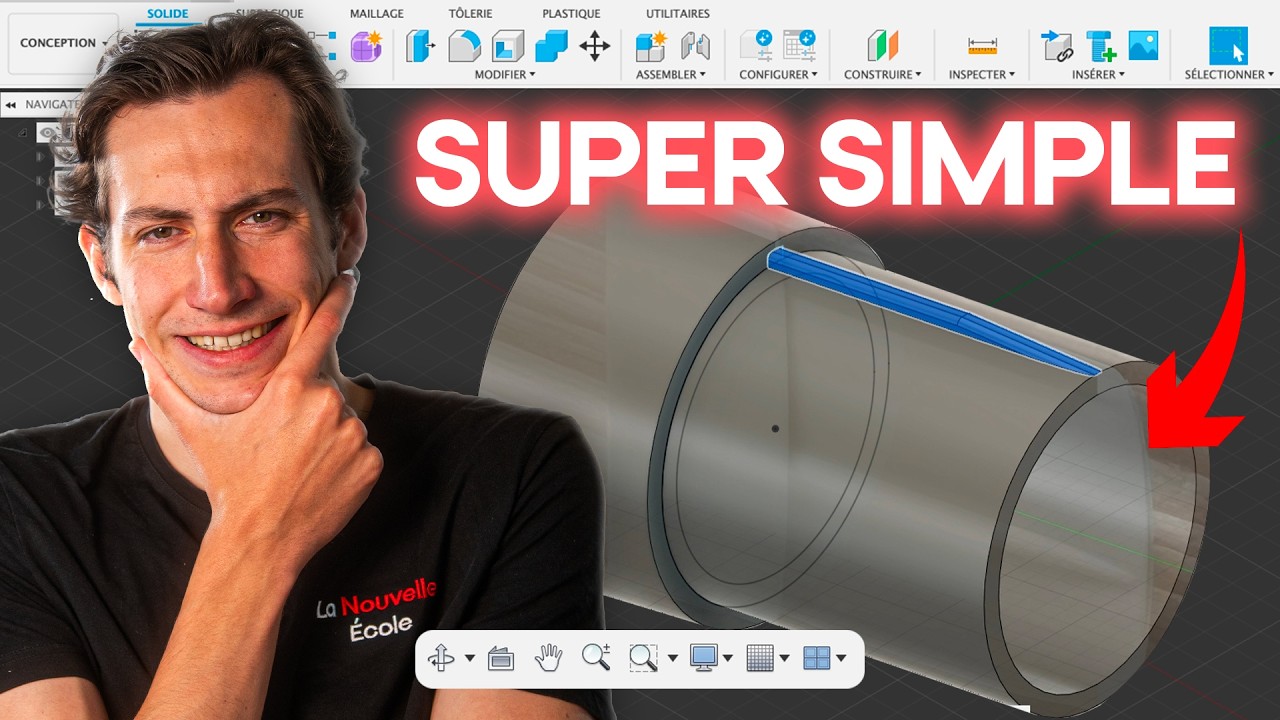Select the Fillet tool

tap(464, 46)
